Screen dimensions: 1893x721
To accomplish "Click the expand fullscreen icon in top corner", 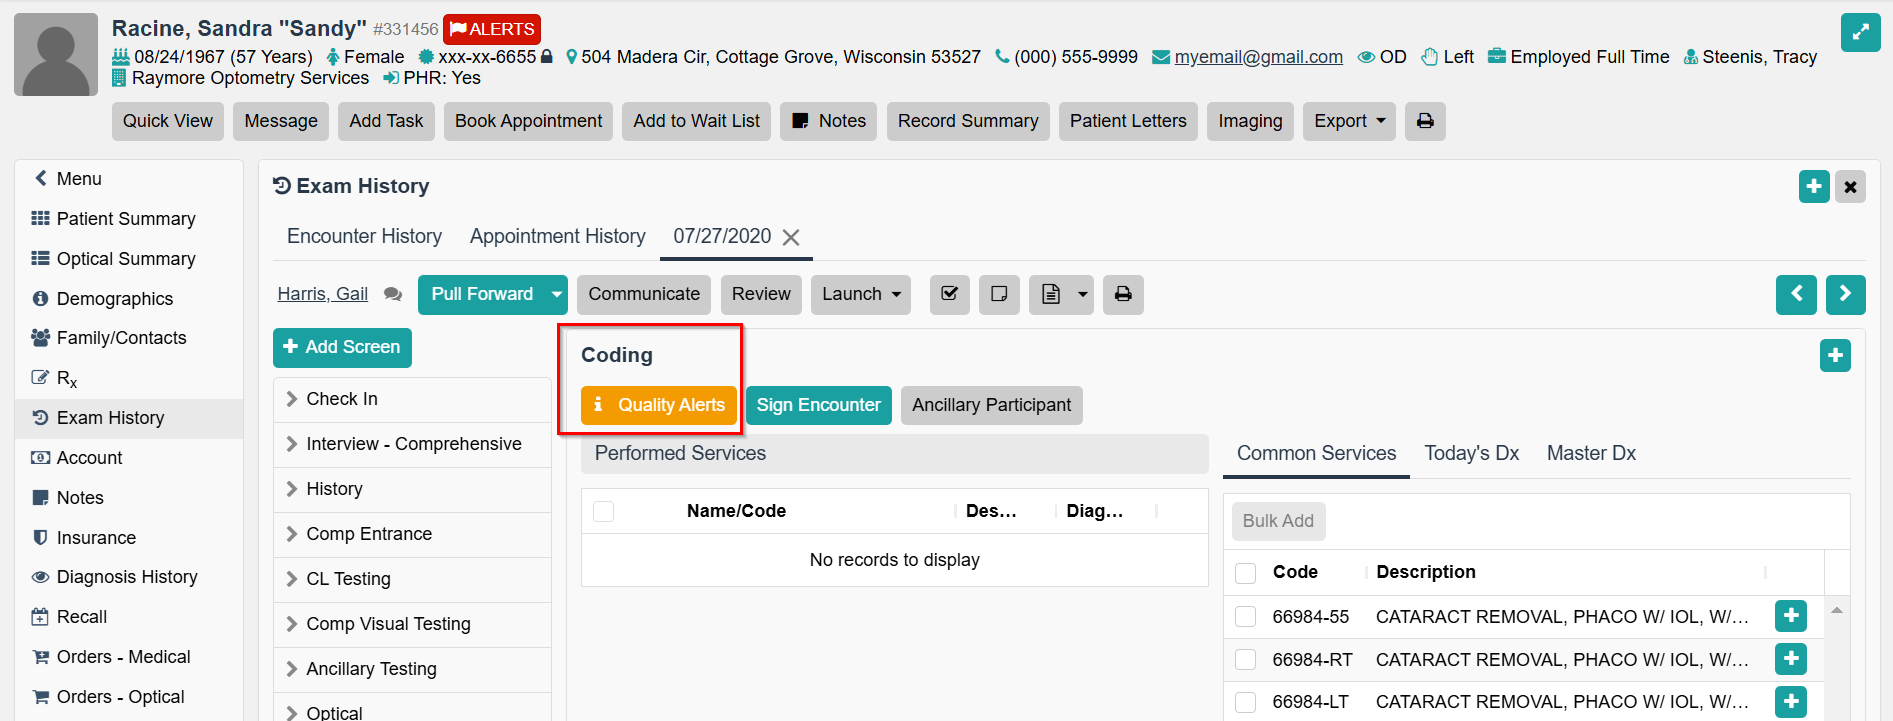I will click(x=1860, y=32).
